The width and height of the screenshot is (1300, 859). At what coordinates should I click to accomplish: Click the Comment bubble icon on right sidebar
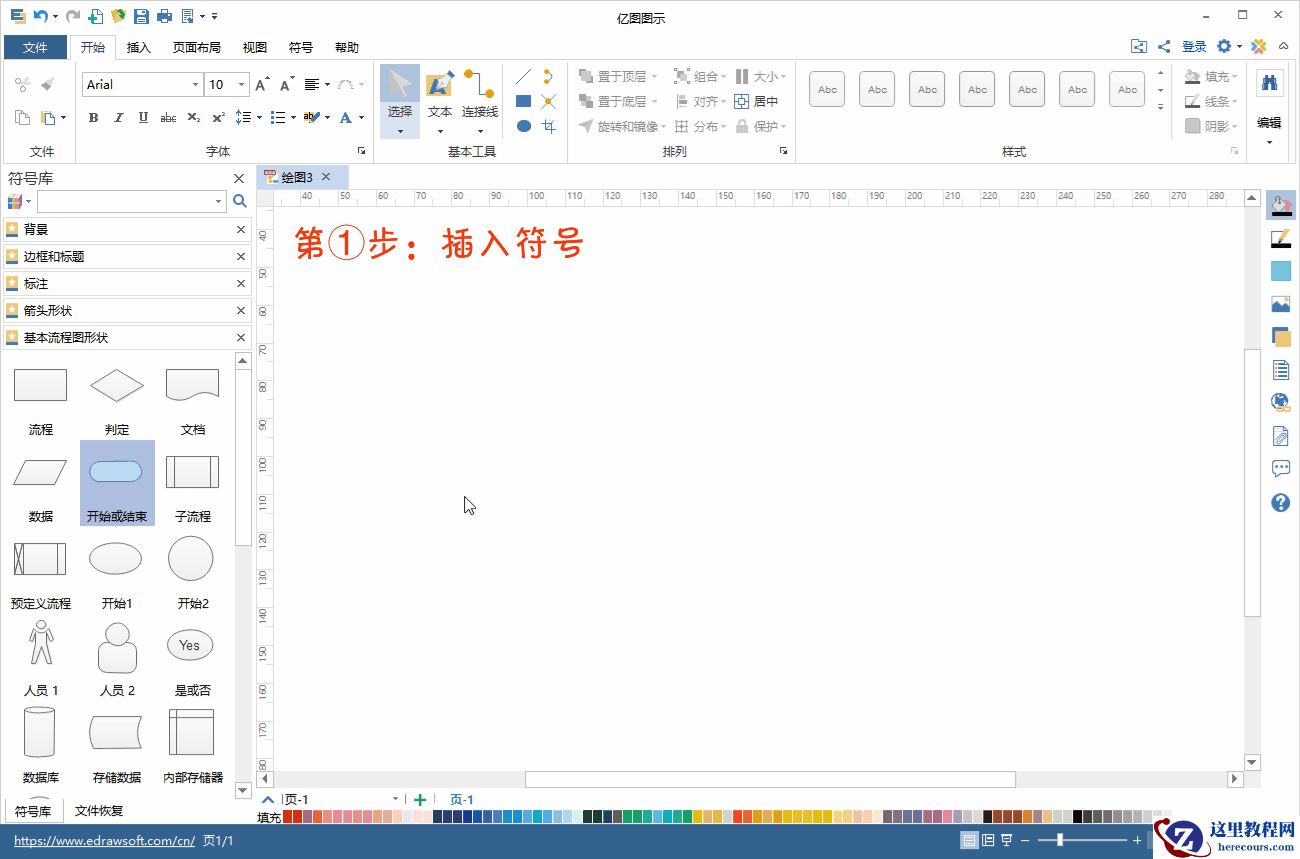tap(1281, 468)
